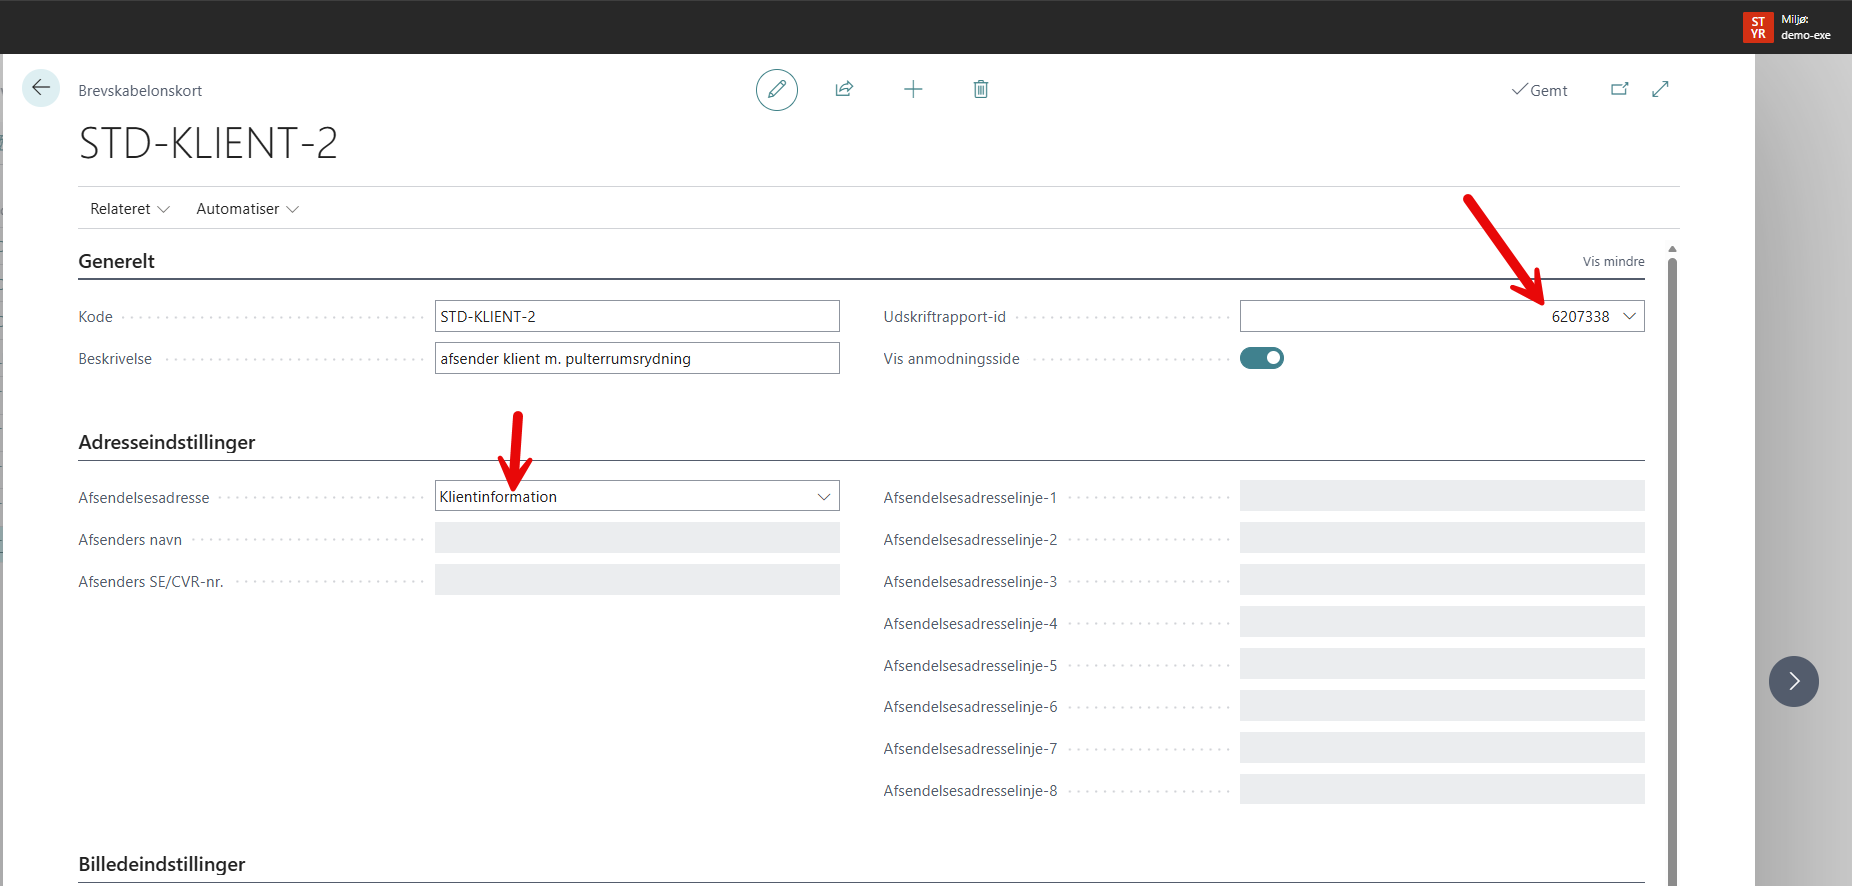1852x886 pixels.
Task: Click the STYR environment badge
Action: pos(1758,28)
